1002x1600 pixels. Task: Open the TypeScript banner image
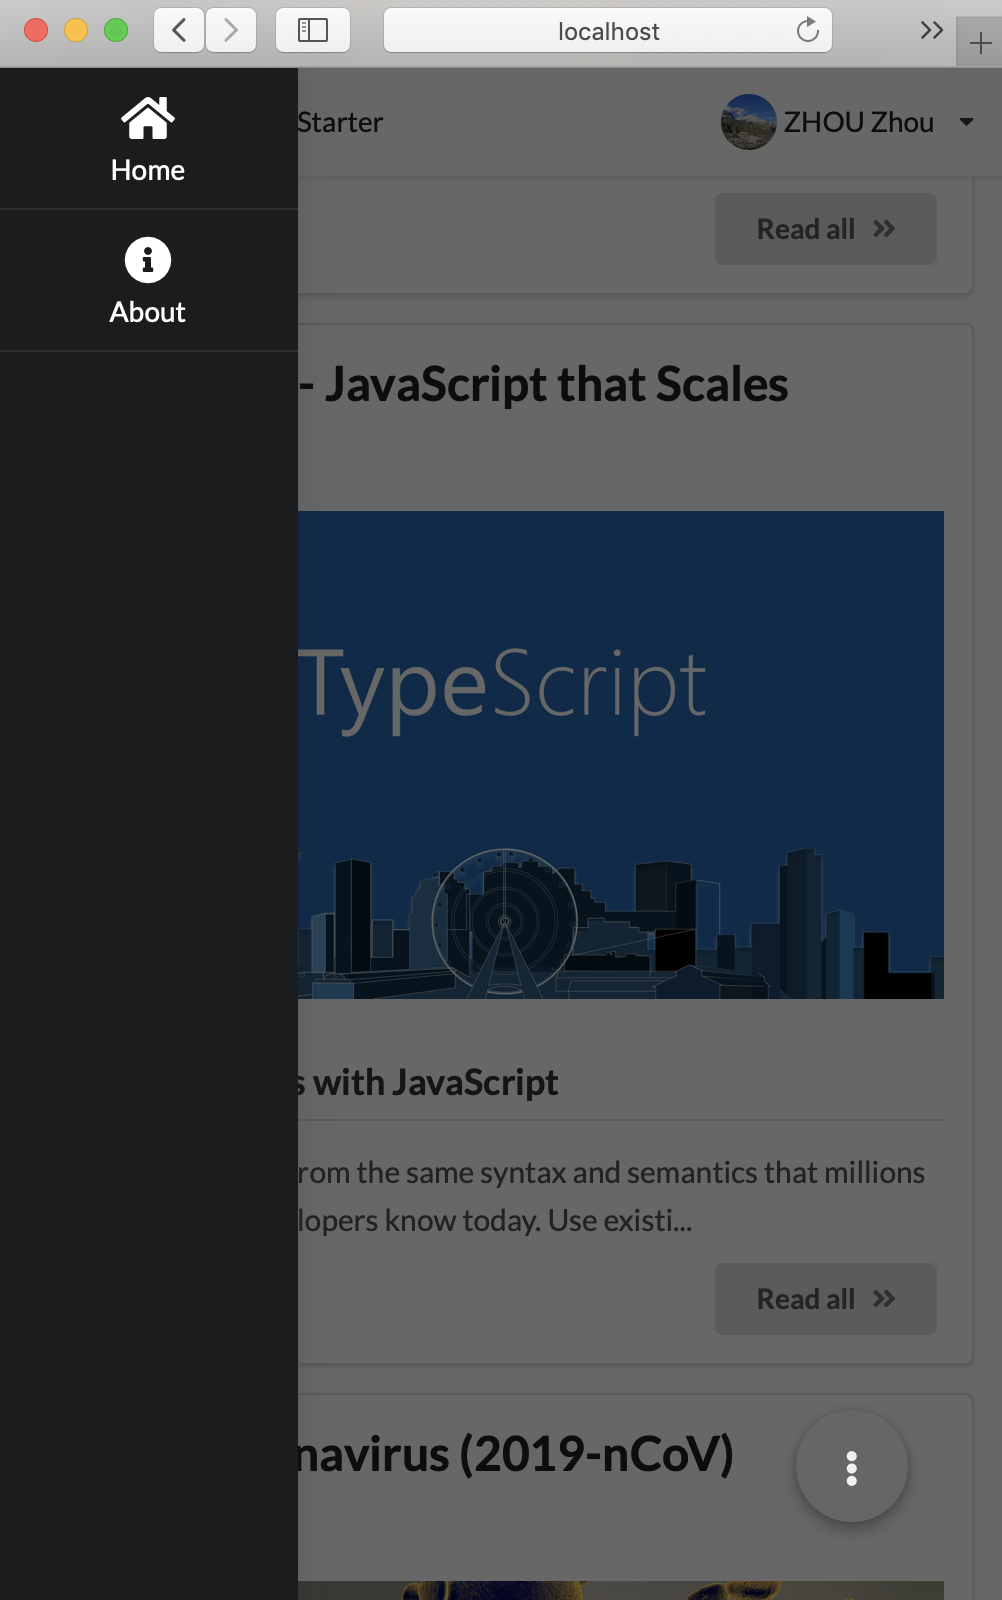pos(621,755)
